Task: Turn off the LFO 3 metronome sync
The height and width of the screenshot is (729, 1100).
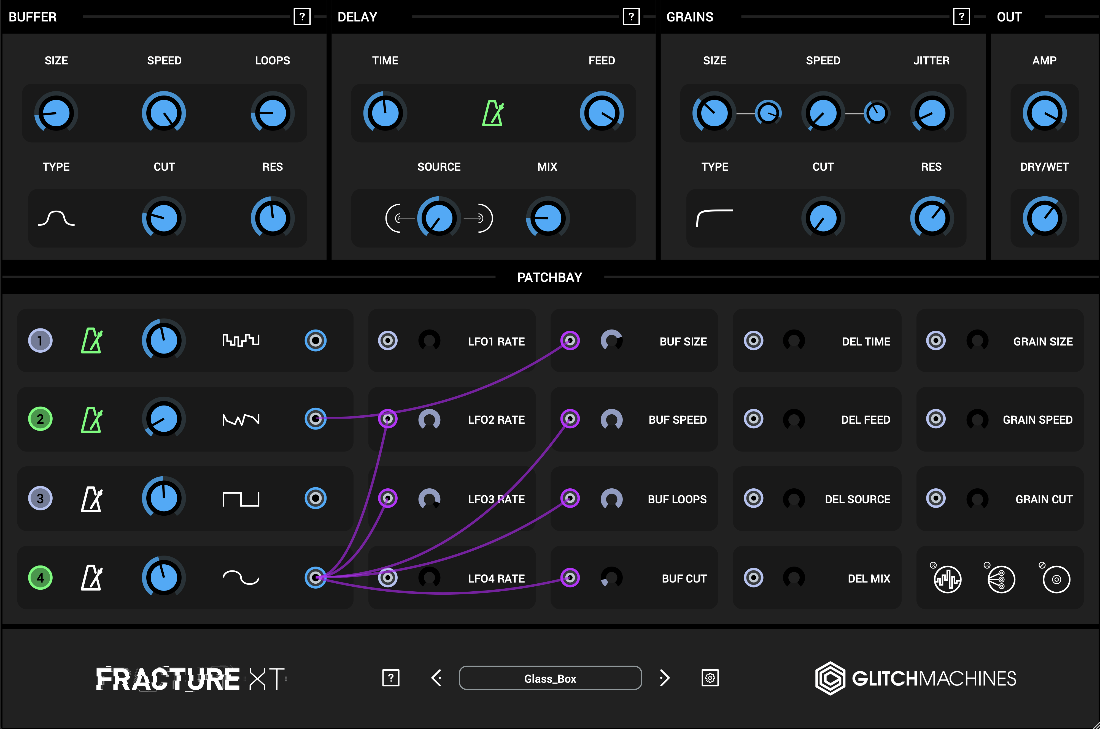Action: click(x=92, y=498)
